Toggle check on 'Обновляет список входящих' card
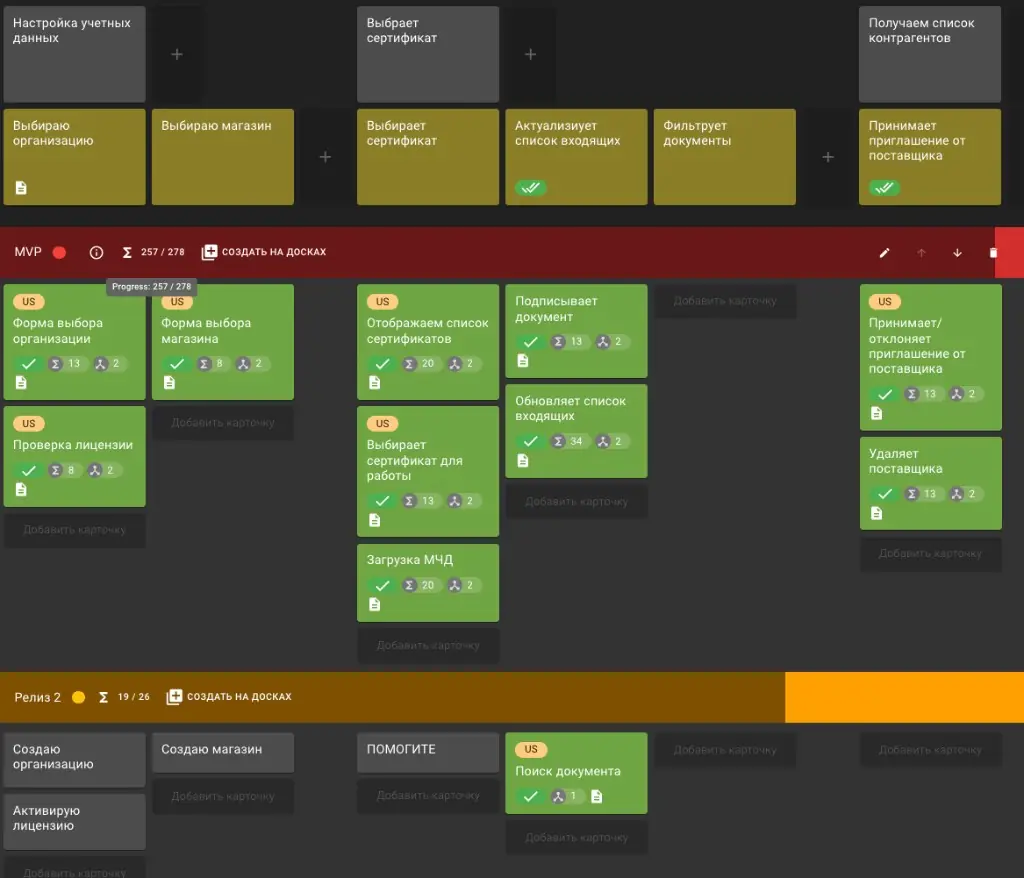This screenshot has width=1024, height=878. click(x=530, y=442)
